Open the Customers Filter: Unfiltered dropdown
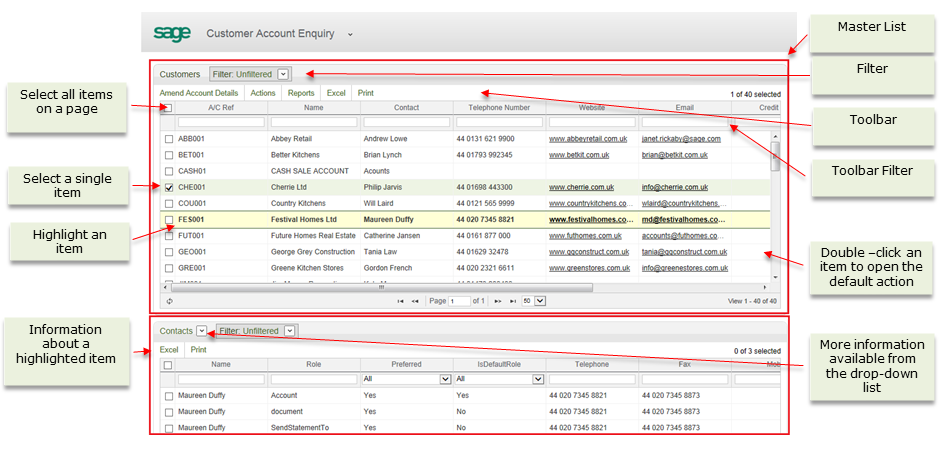Screen dimensions: 945x453 [x=284, y=74]
